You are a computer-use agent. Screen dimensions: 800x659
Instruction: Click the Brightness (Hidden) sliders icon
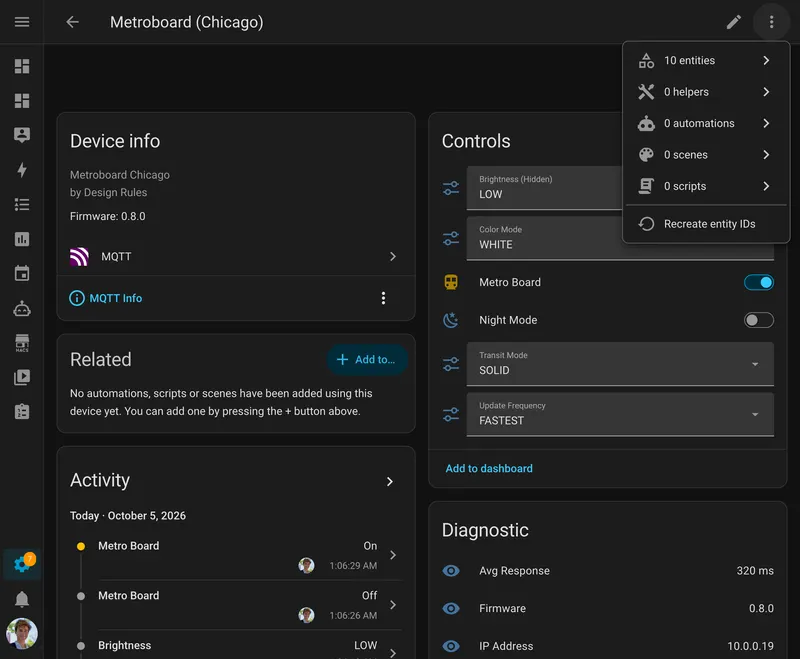tap(451, 188)
